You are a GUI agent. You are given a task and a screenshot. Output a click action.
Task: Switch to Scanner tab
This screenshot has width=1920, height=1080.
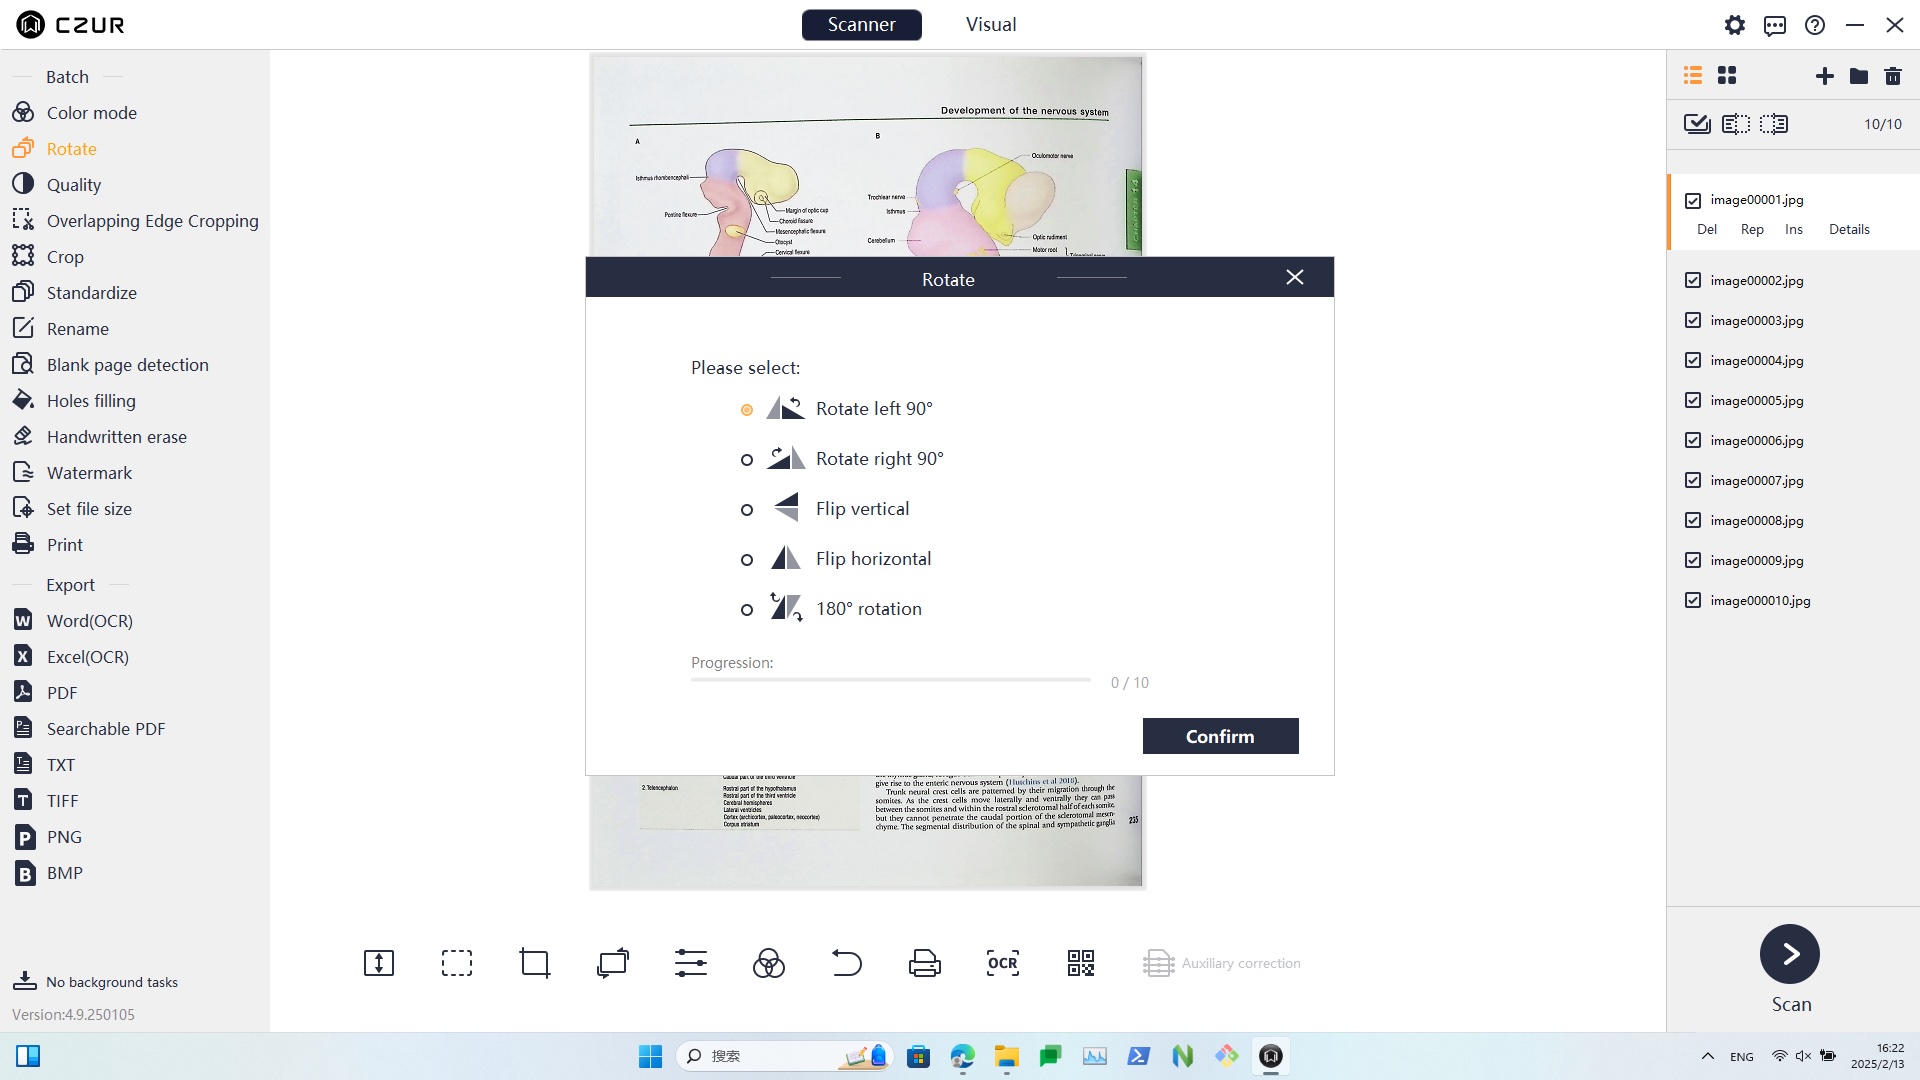point(862,24)
